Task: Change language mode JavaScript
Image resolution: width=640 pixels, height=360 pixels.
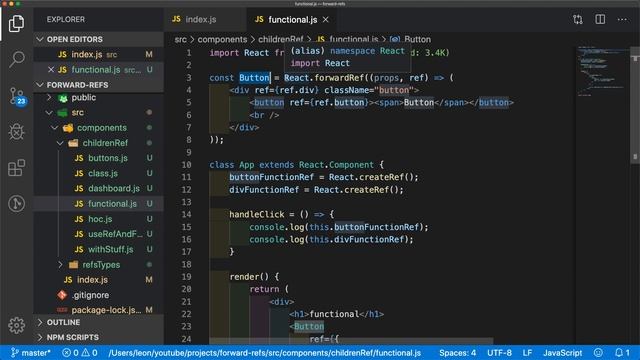Action: click(x=562, y=353)
